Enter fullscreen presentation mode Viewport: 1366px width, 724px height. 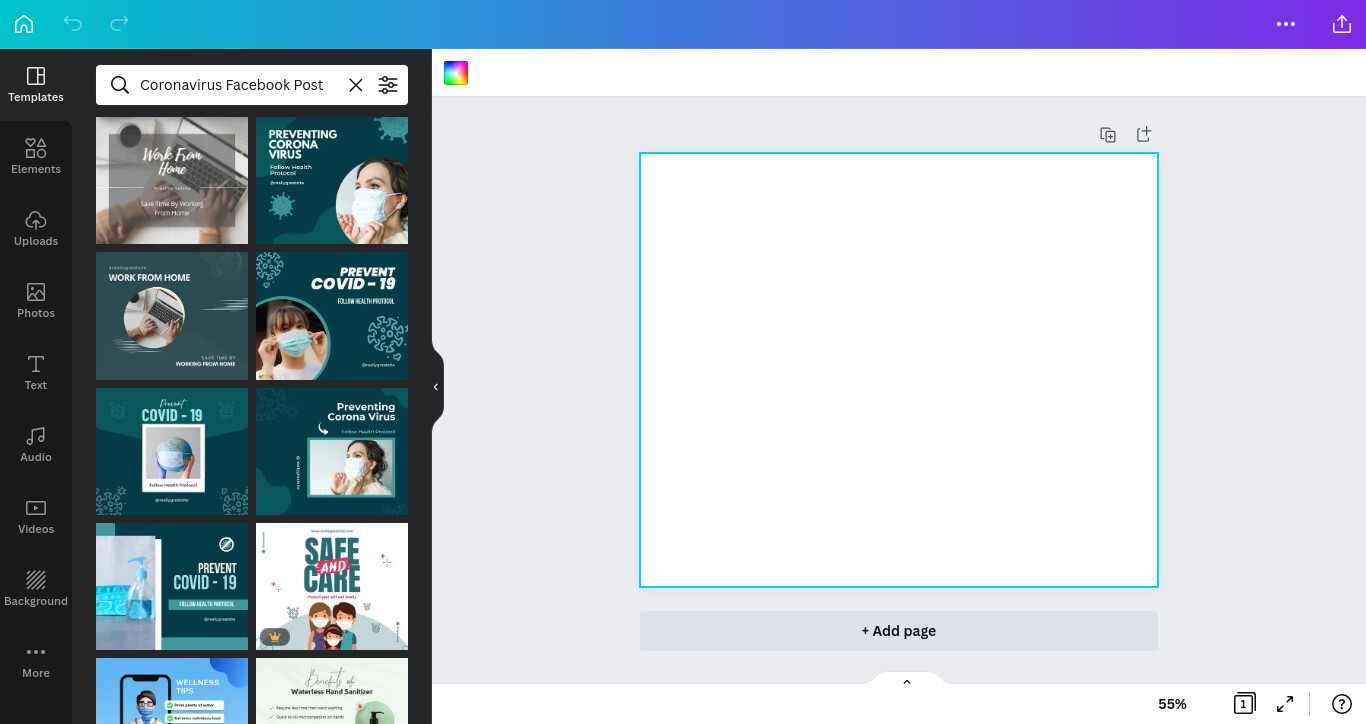pyautogui.click(x=1285, y=704)
